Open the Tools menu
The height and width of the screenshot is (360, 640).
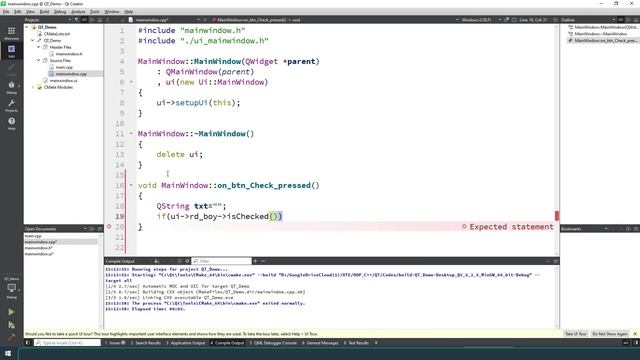(x=95, y=12)
